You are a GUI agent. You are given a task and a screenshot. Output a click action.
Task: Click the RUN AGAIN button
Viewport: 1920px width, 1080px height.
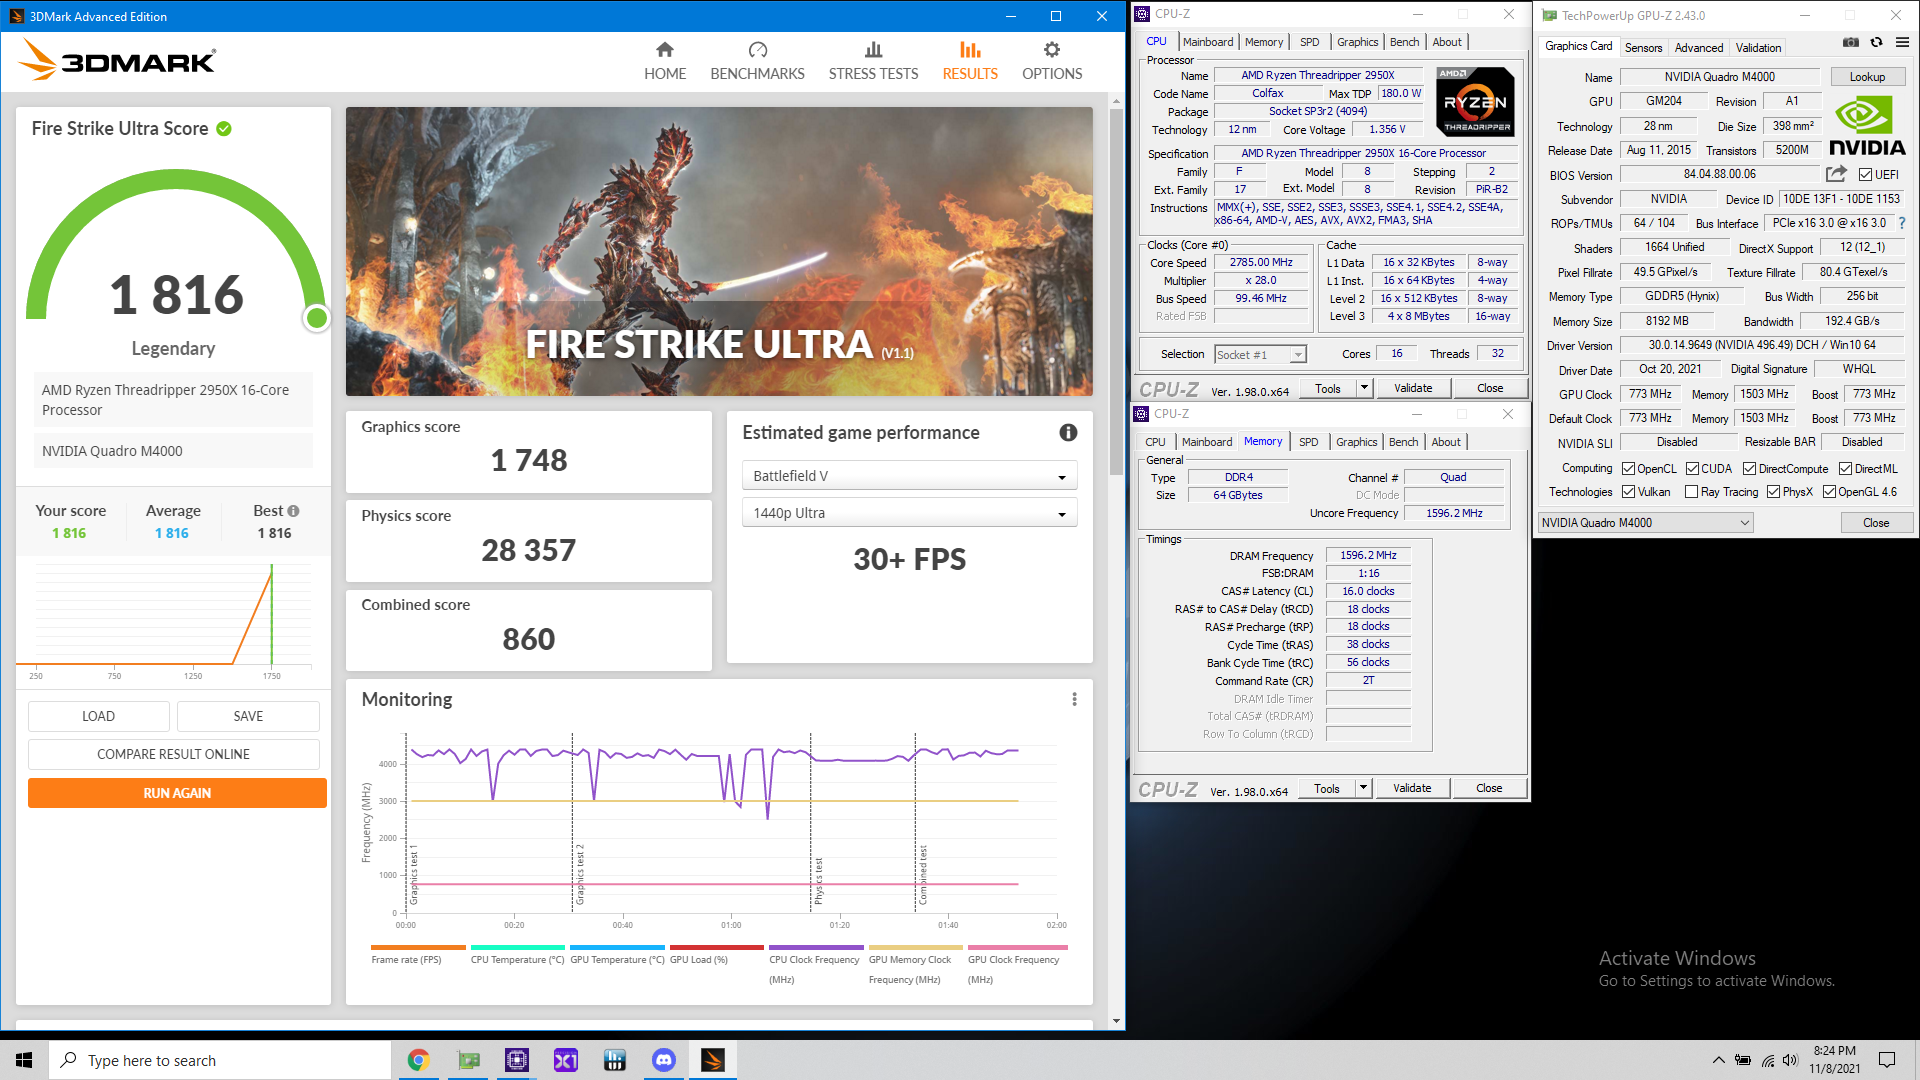coord(177,794)
